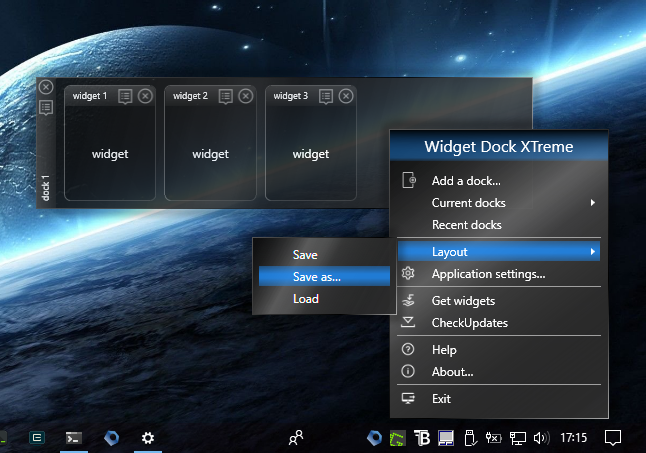Open 'About...' menu entry
The height and width of the screenshot is (453, 646).
click(499, 372)
